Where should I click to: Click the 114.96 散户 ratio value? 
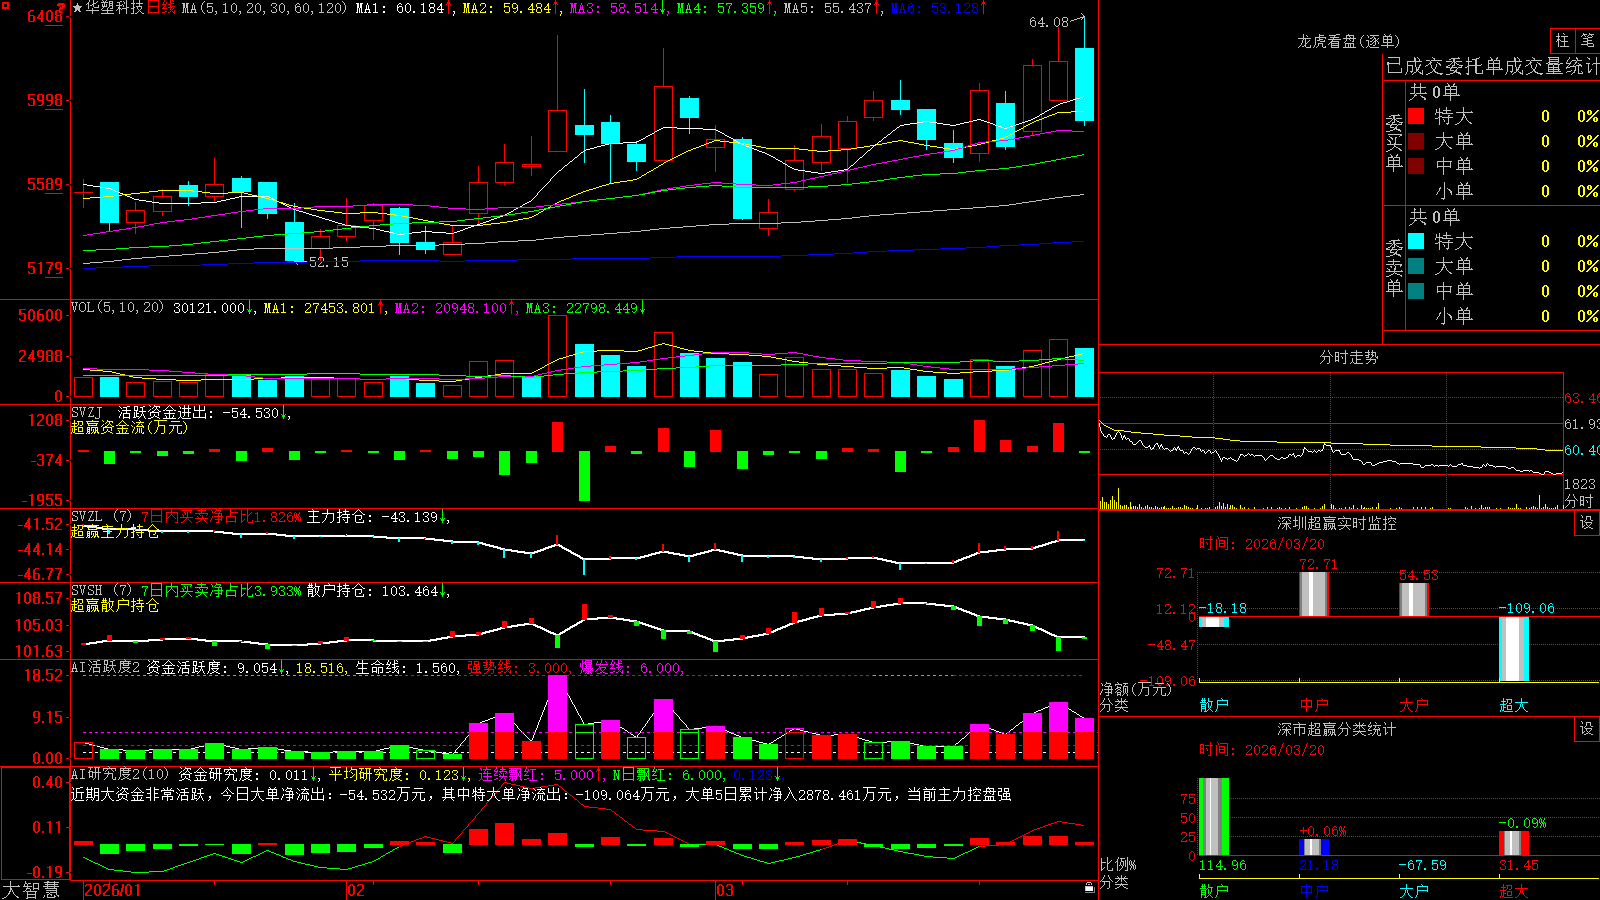tap(1223, 865)
